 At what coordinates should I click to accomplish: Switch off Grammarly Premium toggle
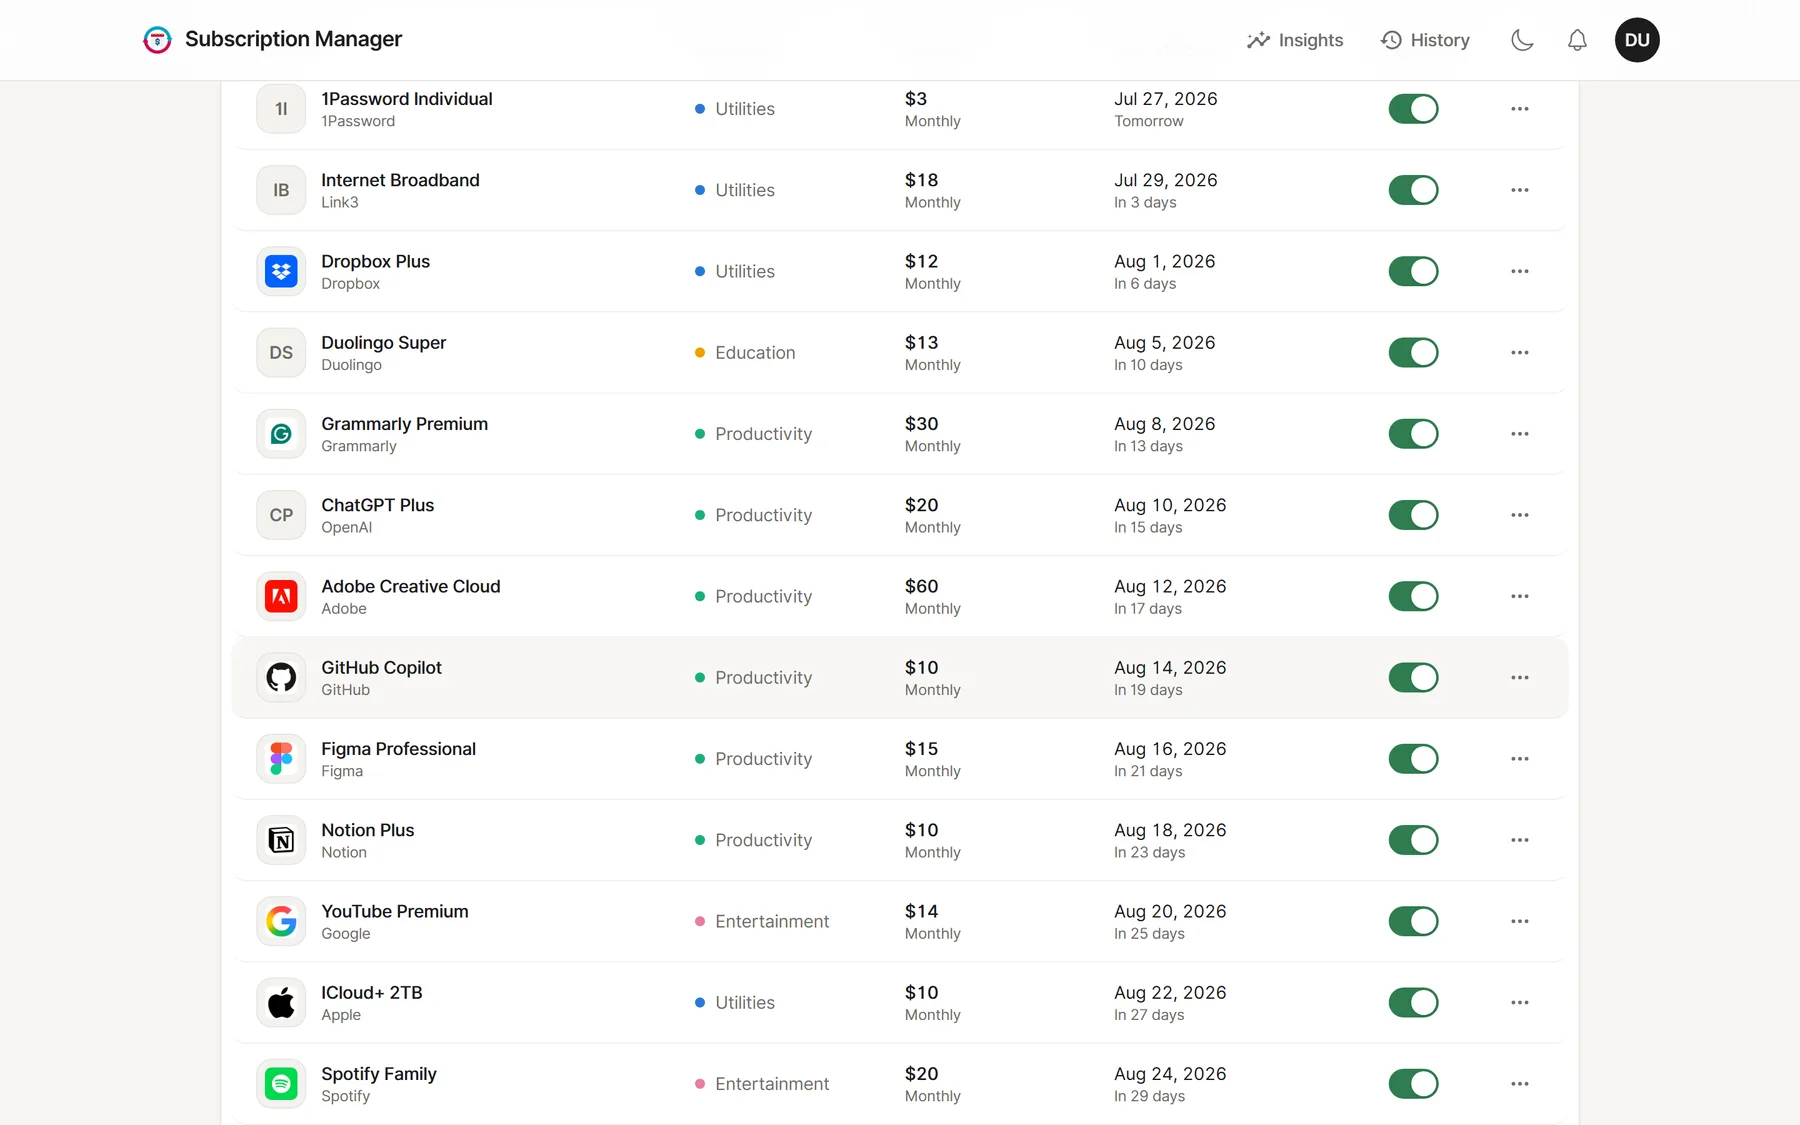tap(1413, 434)
